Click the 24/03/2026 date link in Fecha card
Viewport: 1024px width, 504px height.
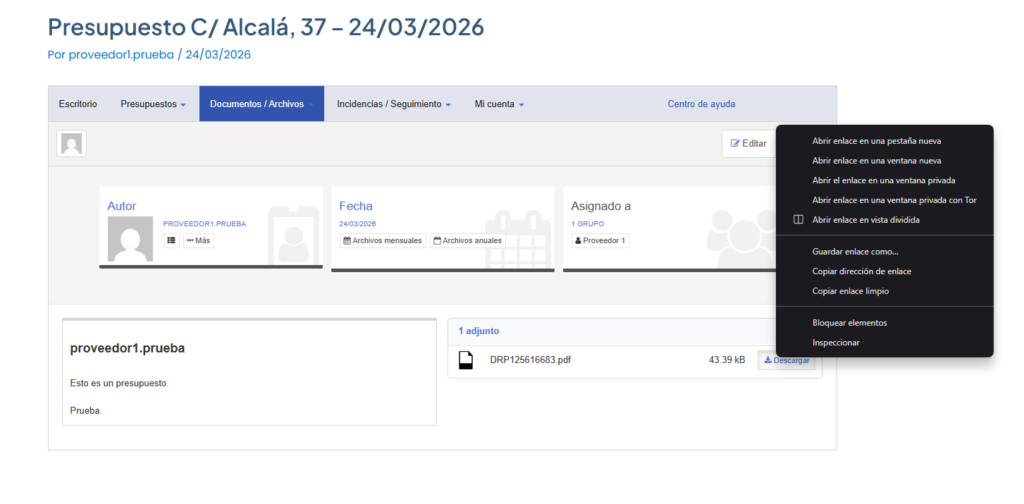click(x=357, y=223)
